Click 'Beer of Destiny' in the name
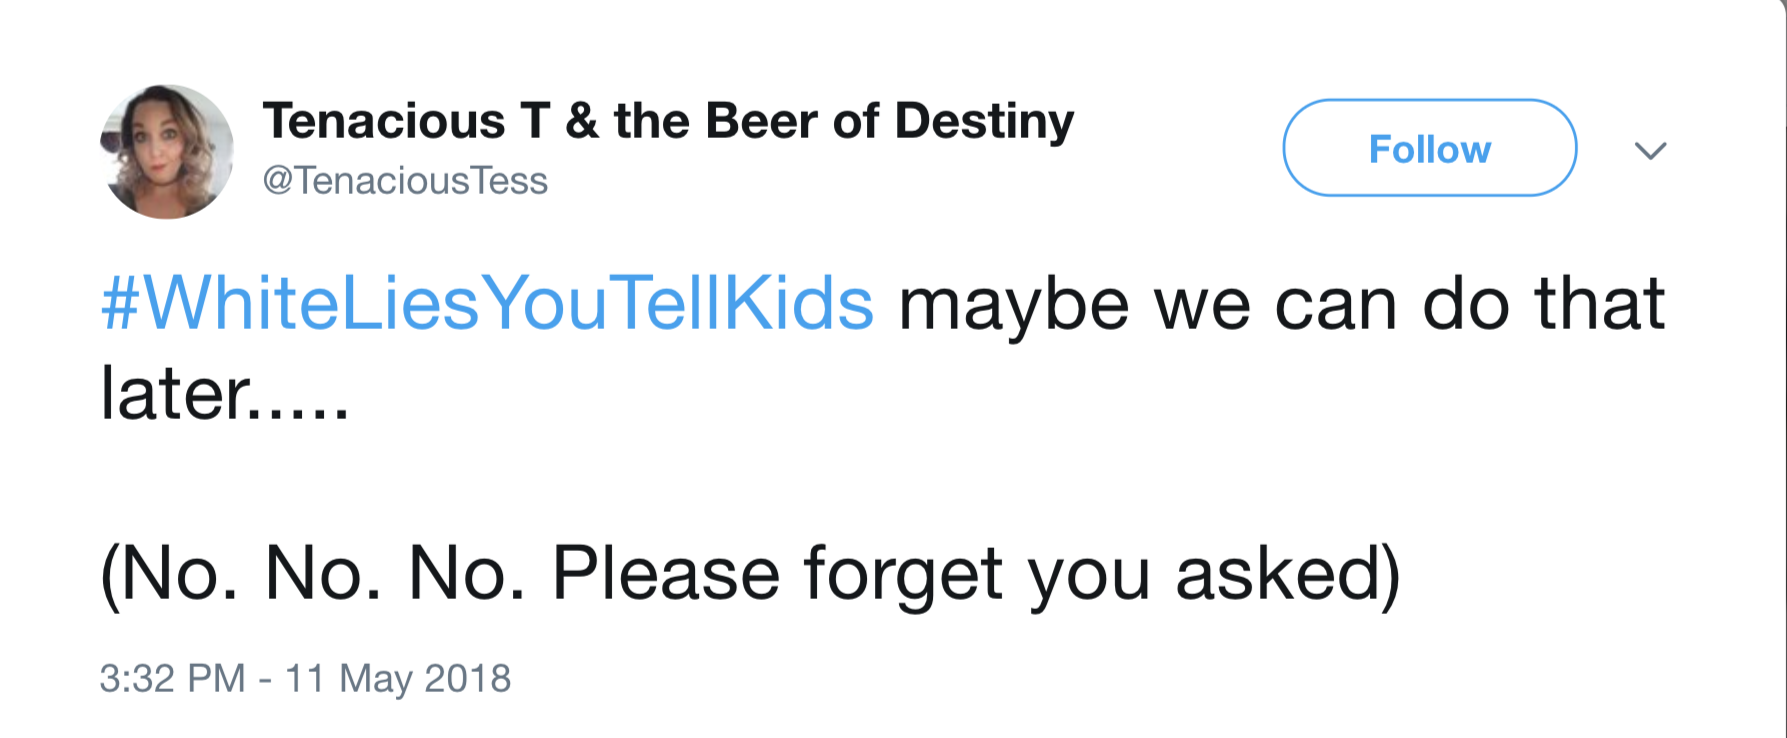Screen dimensions: 1787x738 (889, 122)
